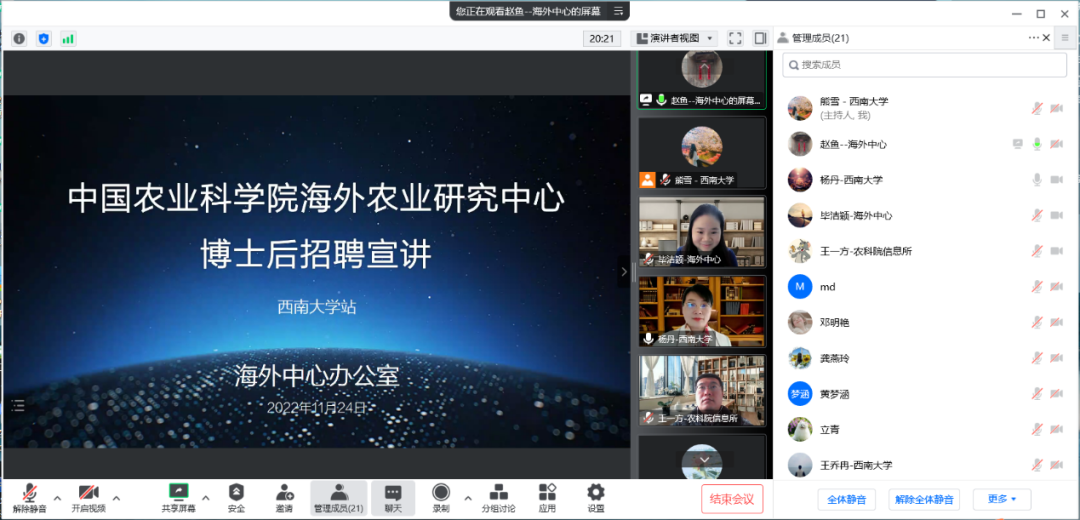
Task: Open the 演讲者视图 view dropdown
Action: pyautogui.click(x=682, y=38)
